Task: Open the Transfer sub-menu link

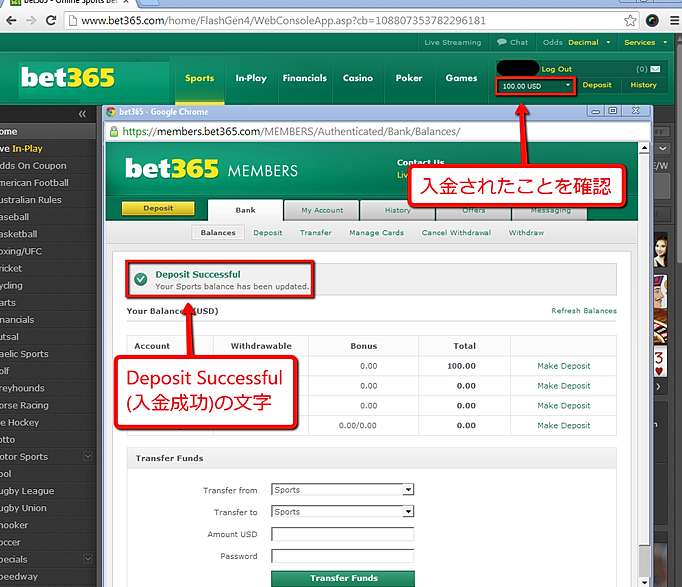Action: click(x=316, y=233)
